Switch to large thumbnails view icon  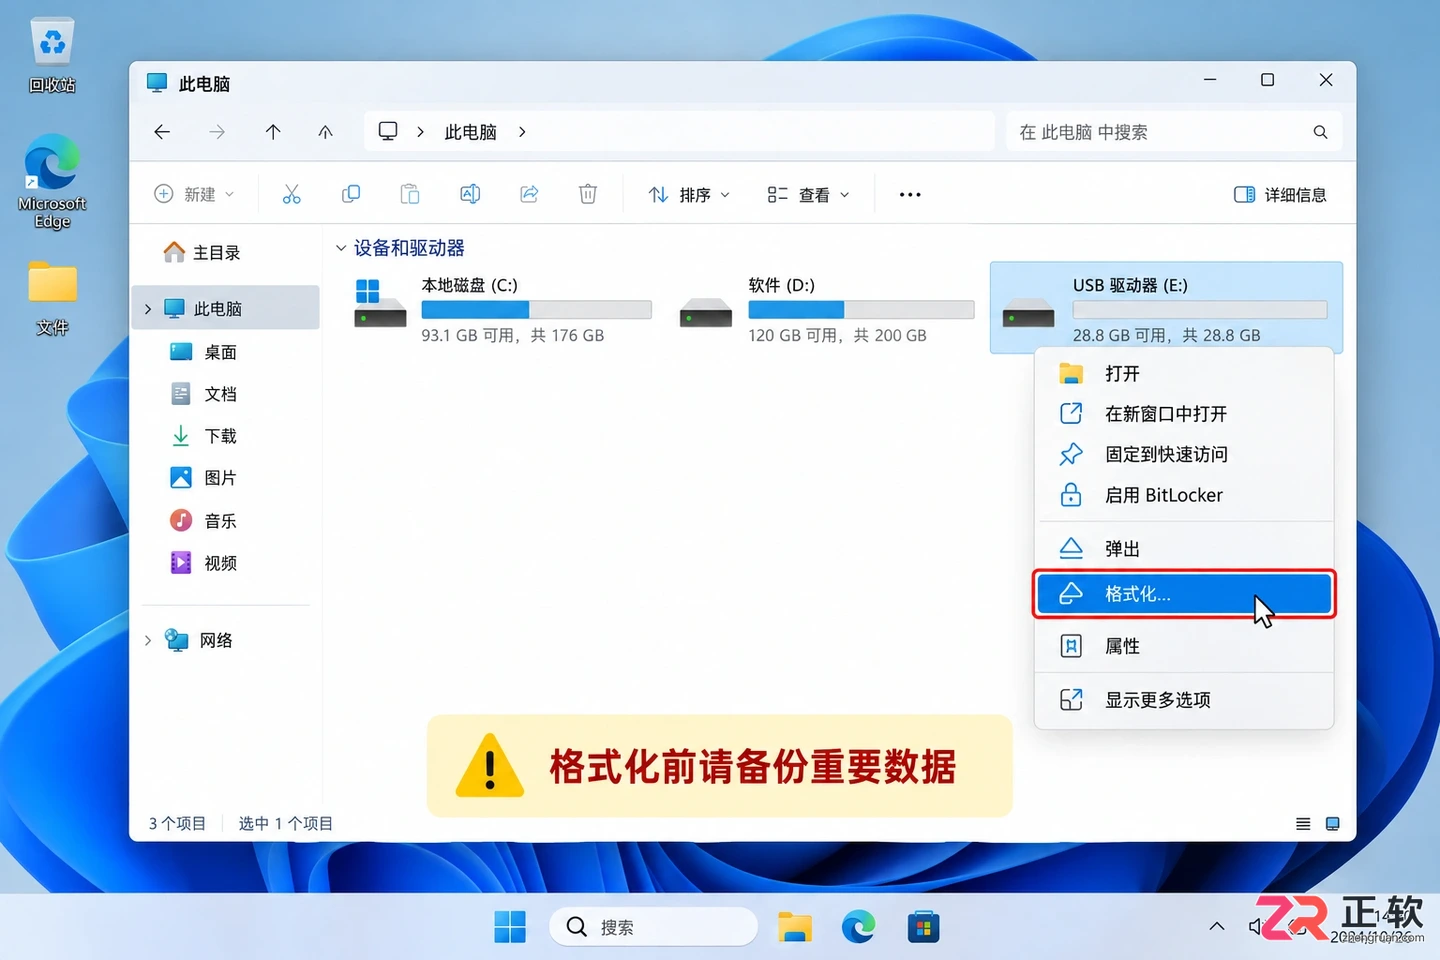click(x=1332, y=824)
